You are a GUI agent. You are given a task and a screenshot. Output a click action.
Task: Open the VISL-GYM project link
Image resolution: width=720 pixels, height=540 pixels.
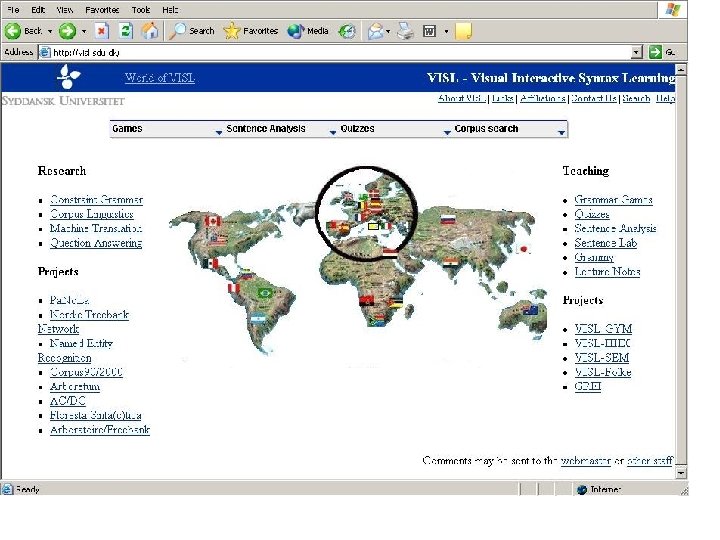603,329
